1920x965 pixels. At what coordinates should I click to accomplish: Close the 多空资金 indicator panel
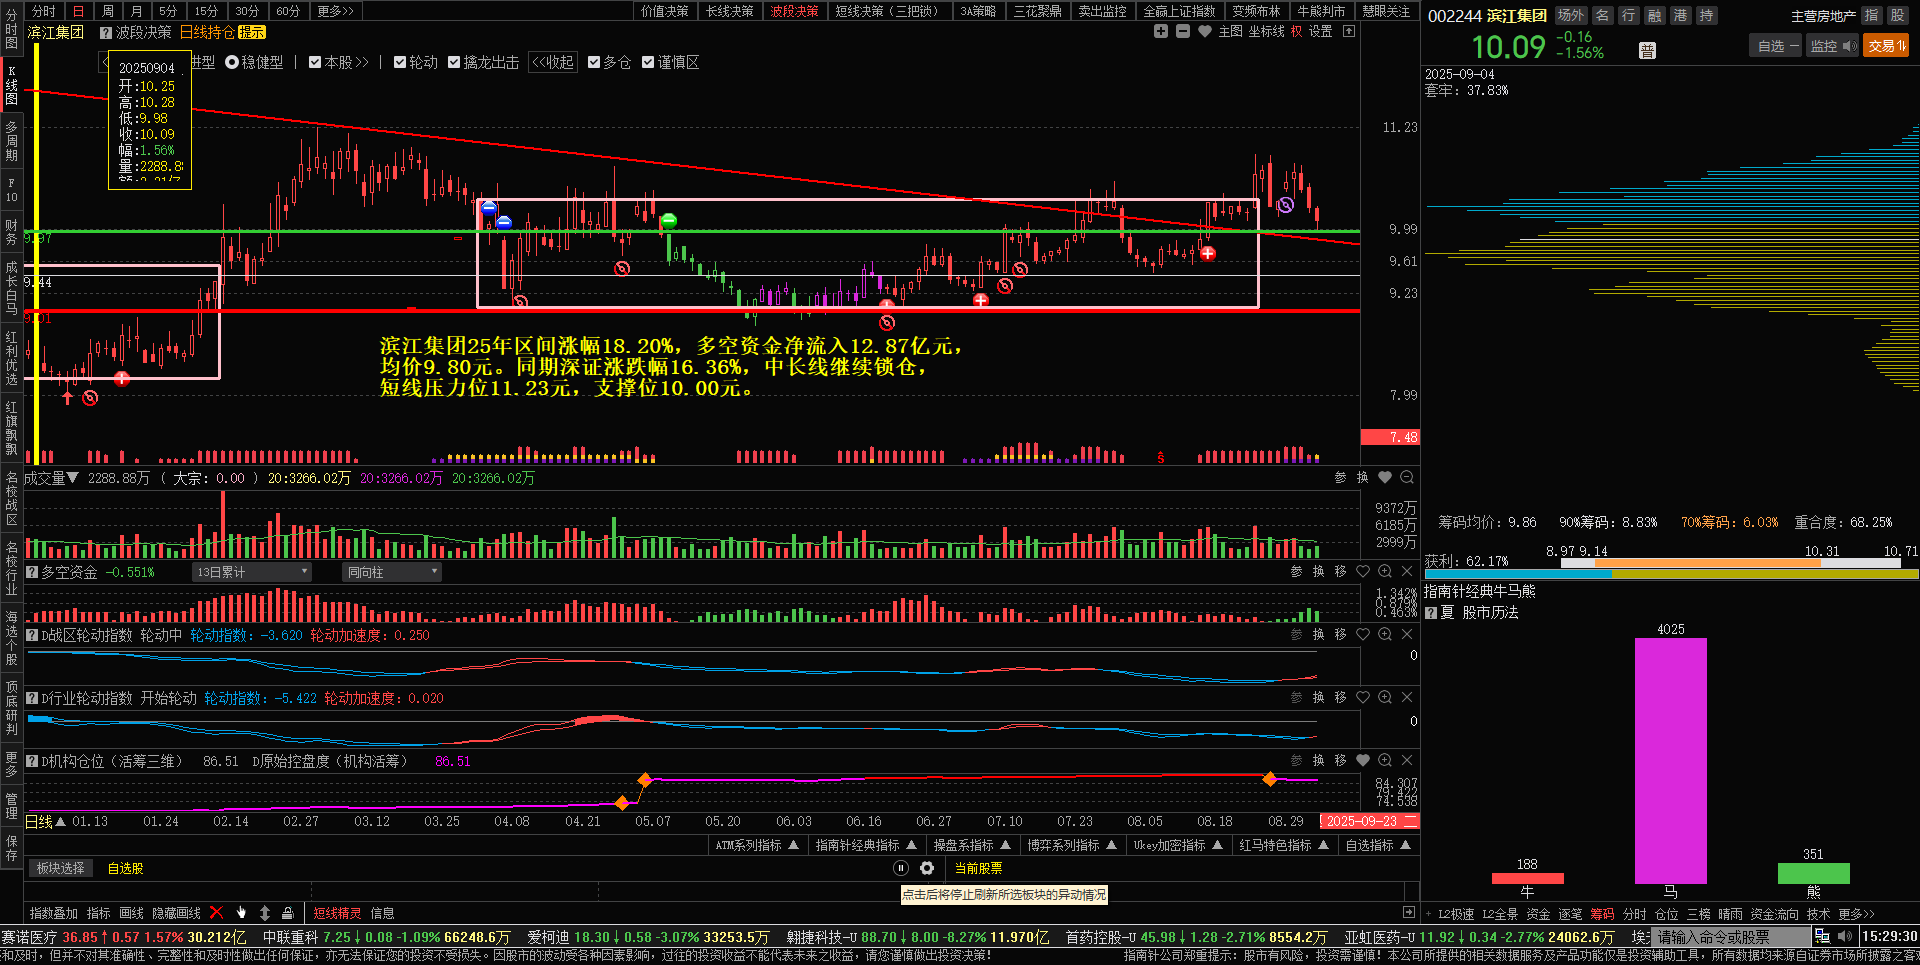pyautogui.click(x=1407, y=571)
